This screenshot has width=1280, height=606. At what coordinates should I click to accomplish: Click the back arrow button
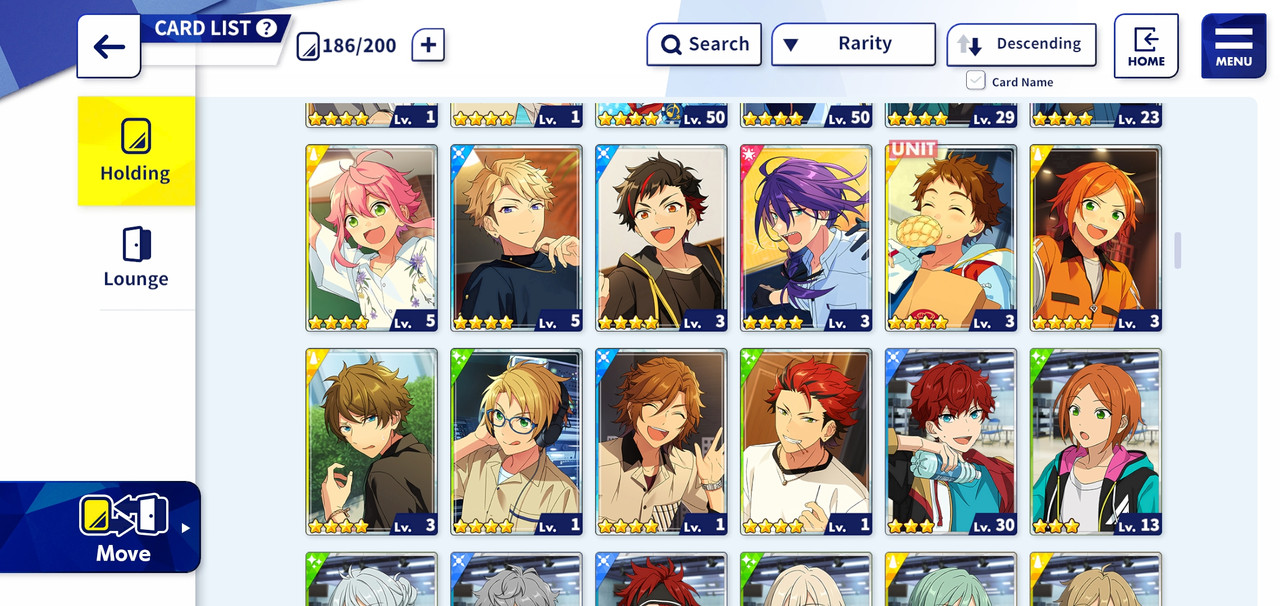(x=109, y=46)
